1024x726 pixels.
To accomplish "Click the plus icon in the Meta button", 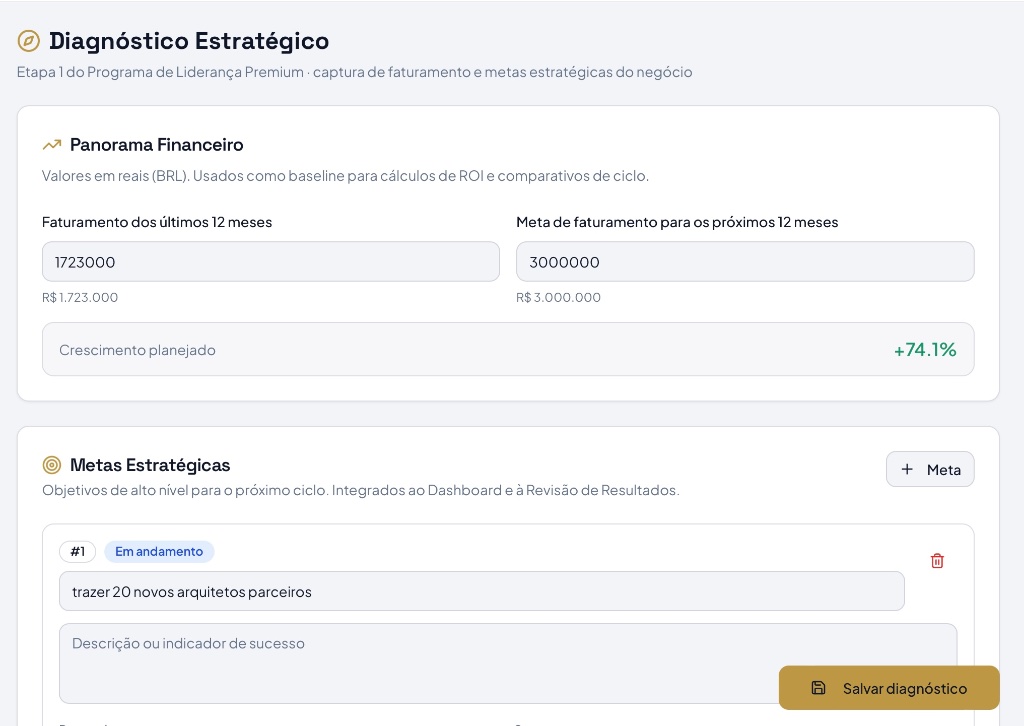I will (x=907, y=469).
